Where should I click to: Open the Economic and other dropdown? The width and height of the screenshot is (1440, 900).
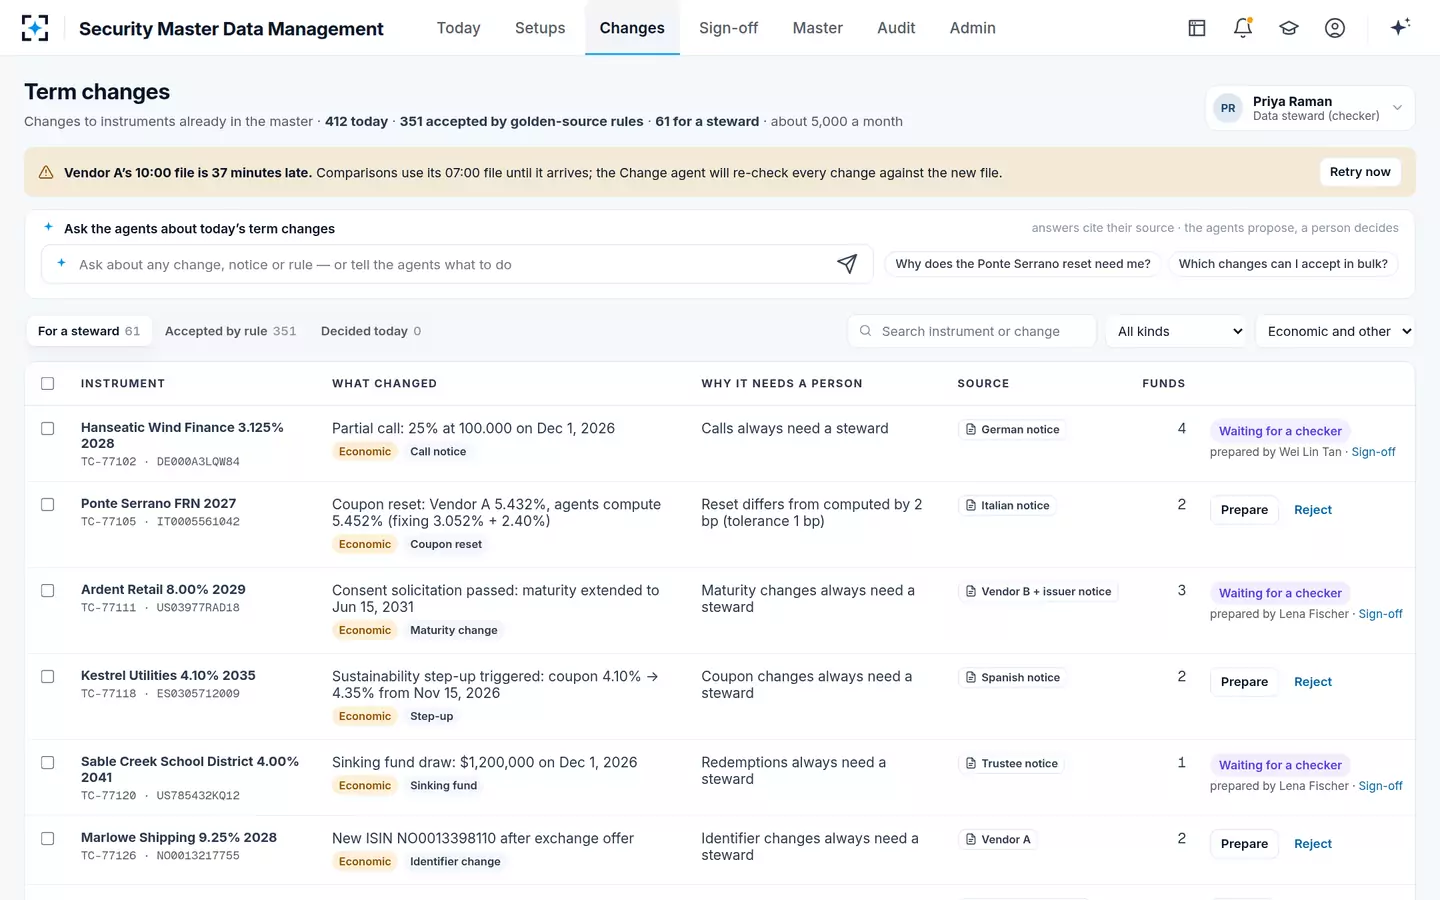point(1336,331)
